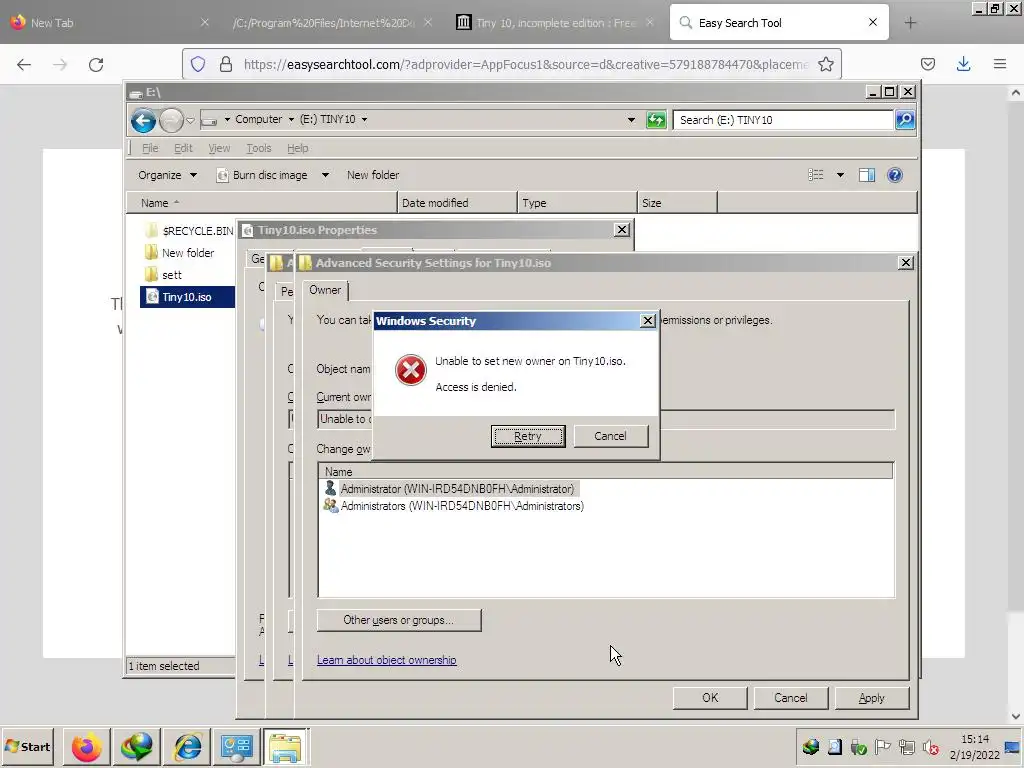
Task: Close Advanced Security Settings window
Action: (905, 263)
